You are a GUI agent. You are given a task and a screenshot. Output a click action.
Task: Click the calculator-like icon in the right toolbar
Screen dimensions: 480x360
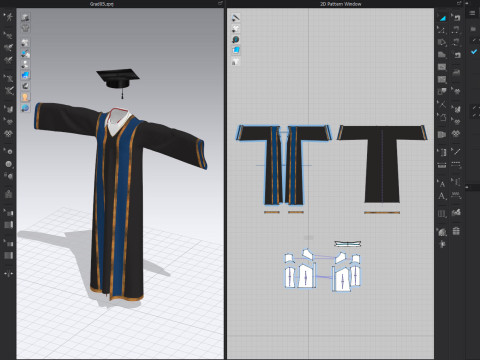pyautogui.click(x=456, y=231)
